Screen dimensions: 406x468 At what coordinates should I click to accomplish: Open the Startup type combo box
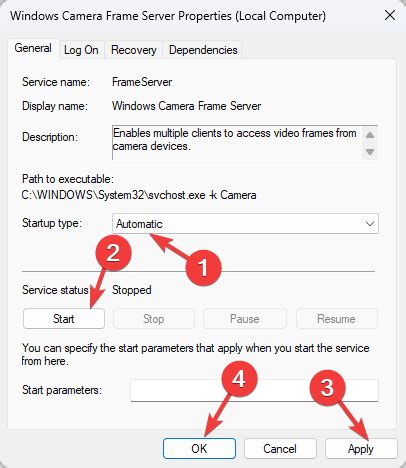click(x=245, y=223)
